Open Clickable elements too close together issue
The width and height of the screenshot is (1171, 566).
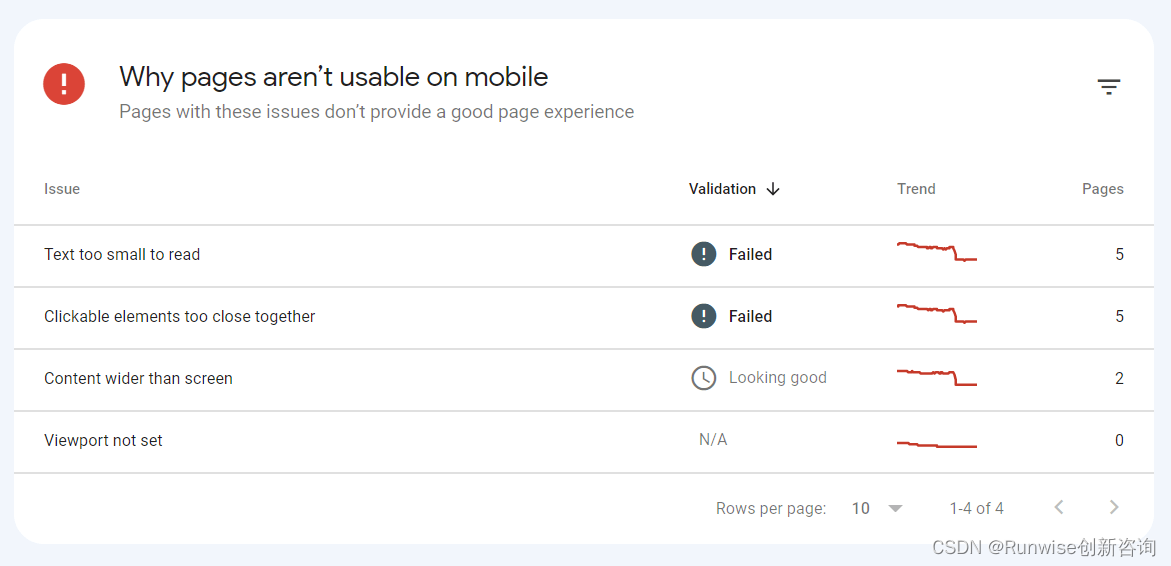click(x=180, y=317)
